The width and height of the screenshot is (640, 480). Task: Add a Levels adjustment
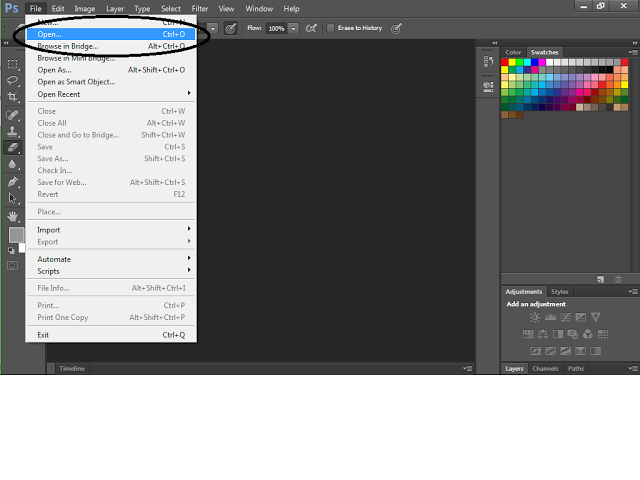(x=550, y=317)
